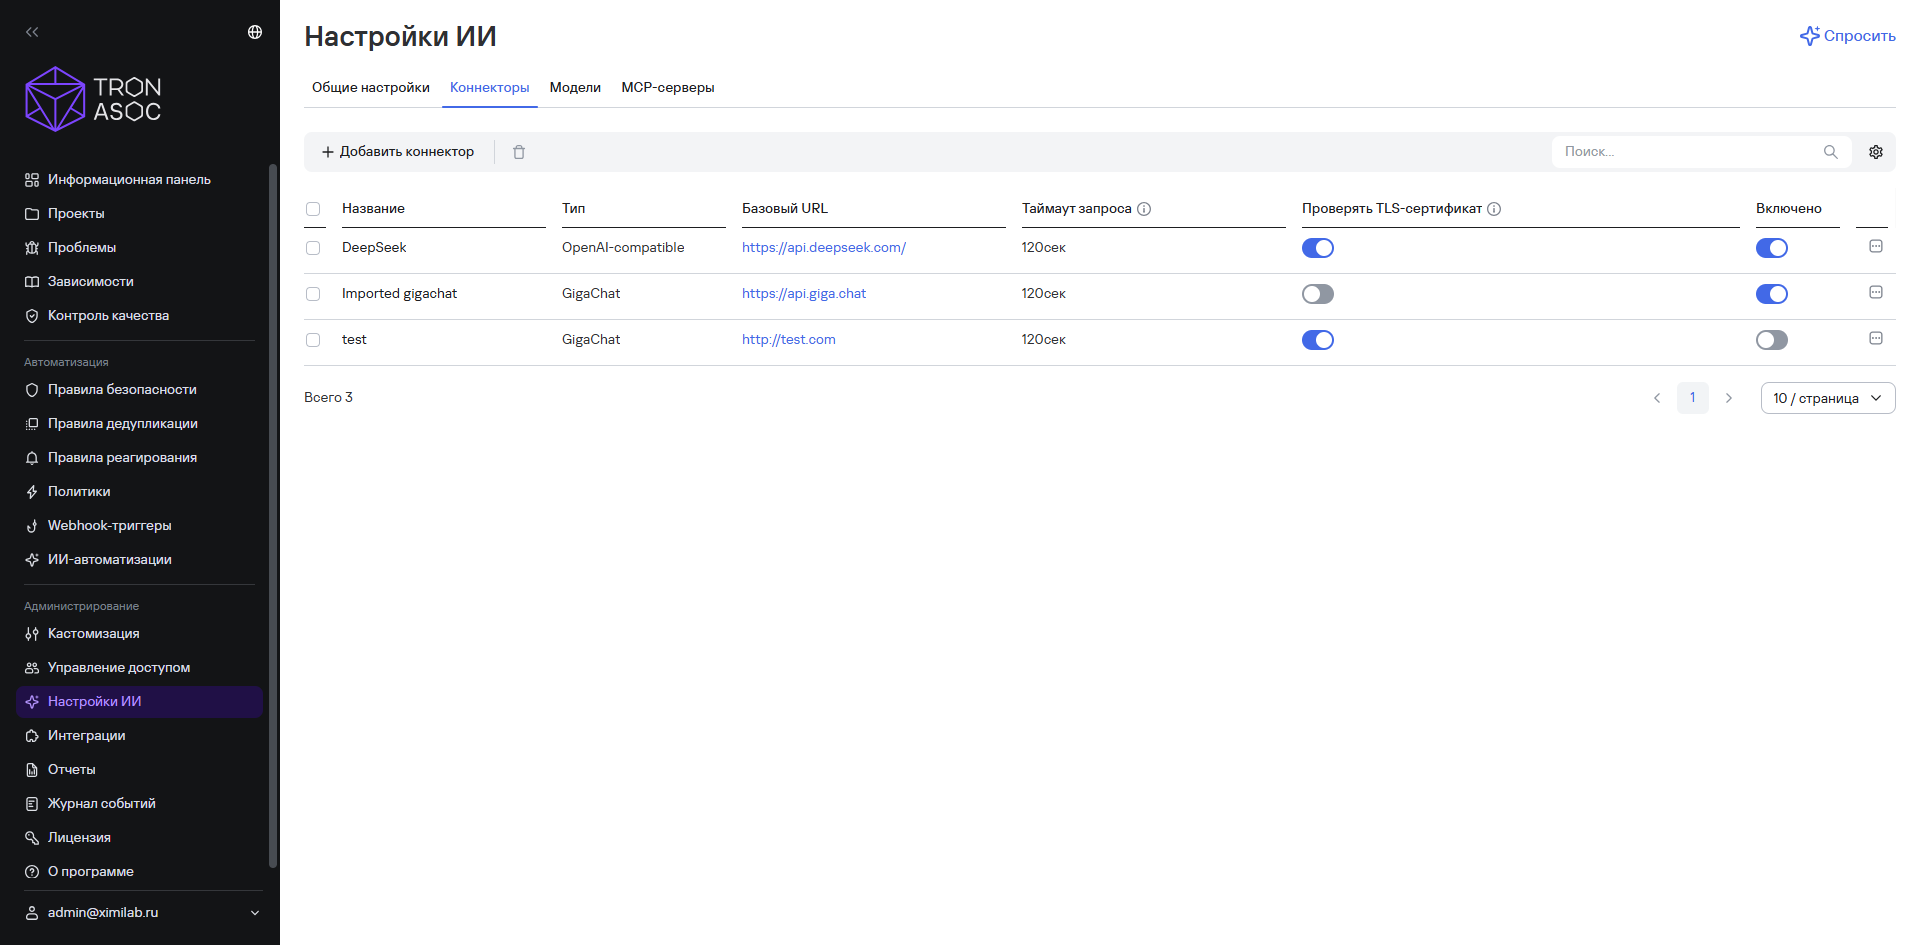Click the Спросить AI sparkle button
The height and width of the screenshot is (945, 1920).
[x=1848, y=36]
